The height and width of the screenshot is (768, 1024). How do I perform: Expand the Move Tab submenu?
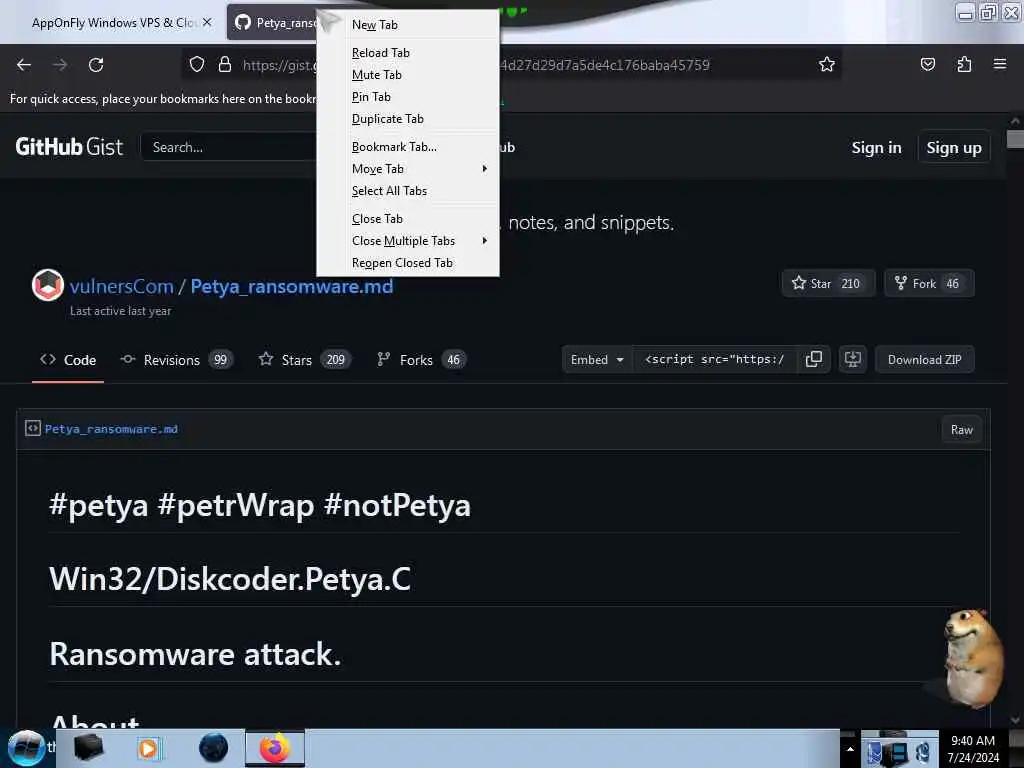coord(408,169)
